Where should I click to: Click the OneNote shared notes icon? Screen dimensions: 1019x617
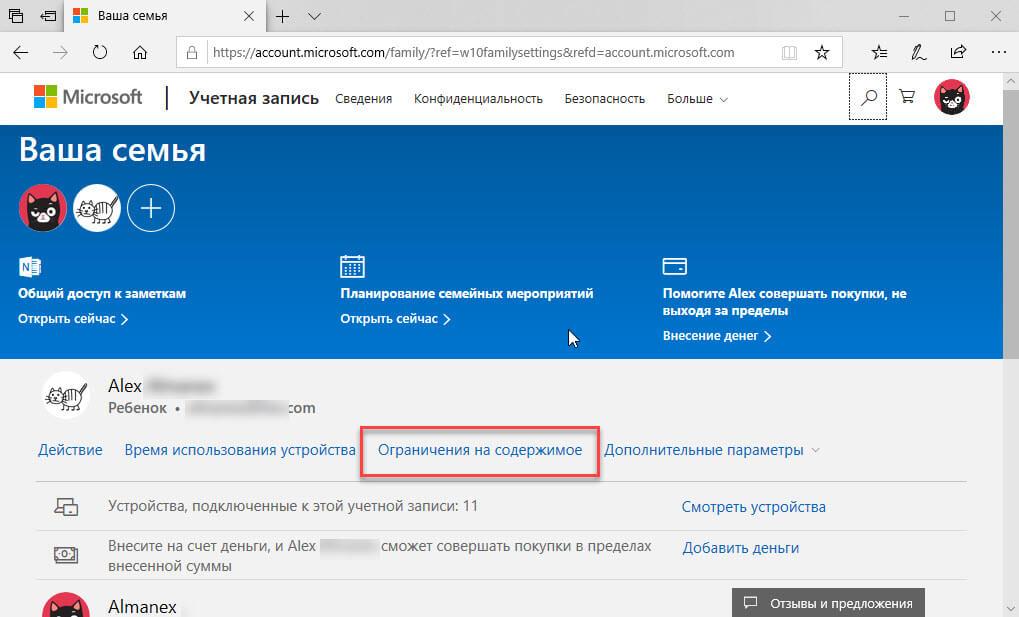click(31, 267)
